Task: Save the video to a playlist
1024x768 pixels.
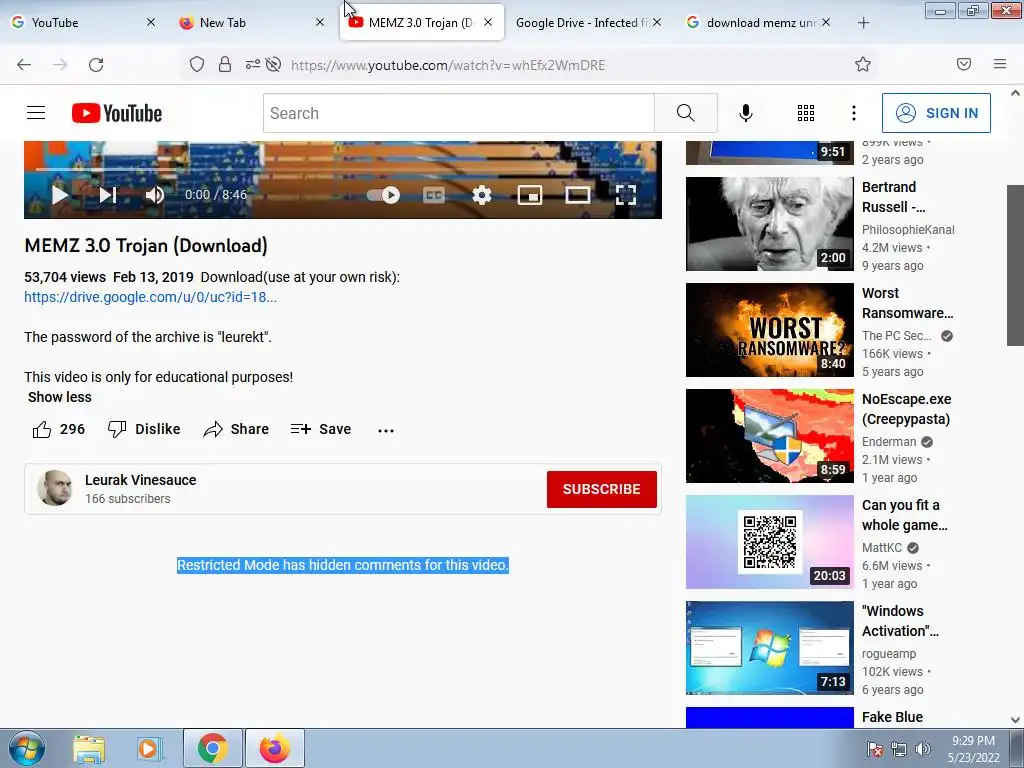Action: (321, 429)
